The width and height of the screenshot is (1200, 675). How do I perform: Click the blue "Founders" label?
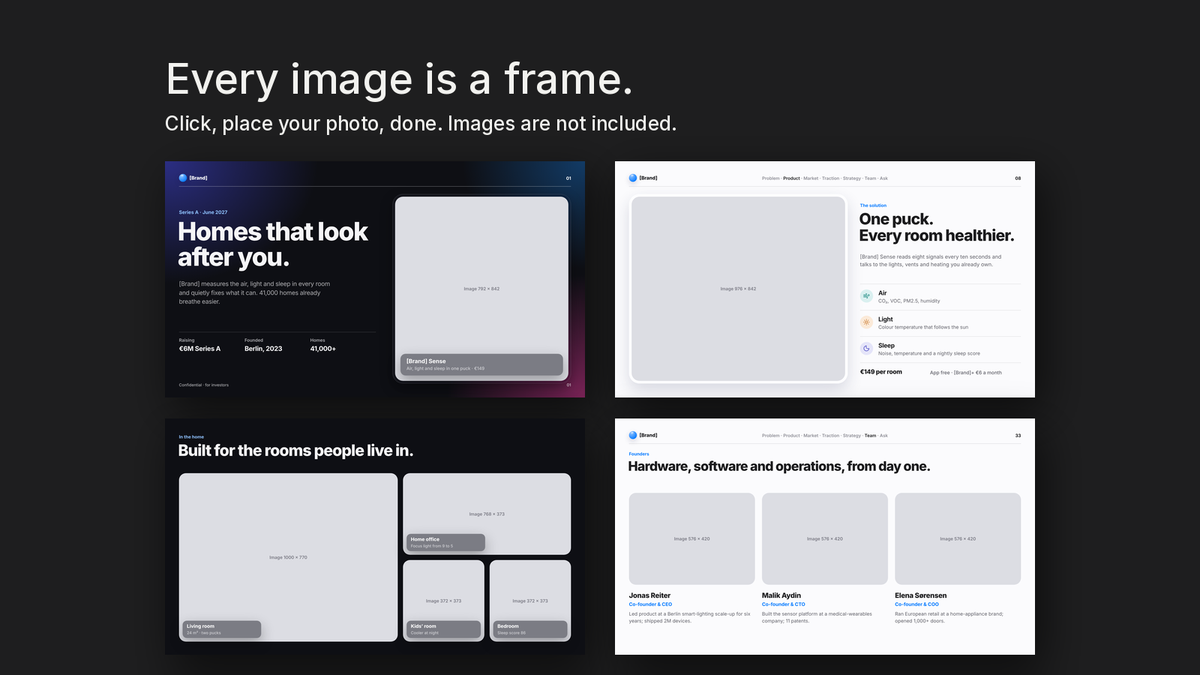pyautogui.click(x=639, y=454)
